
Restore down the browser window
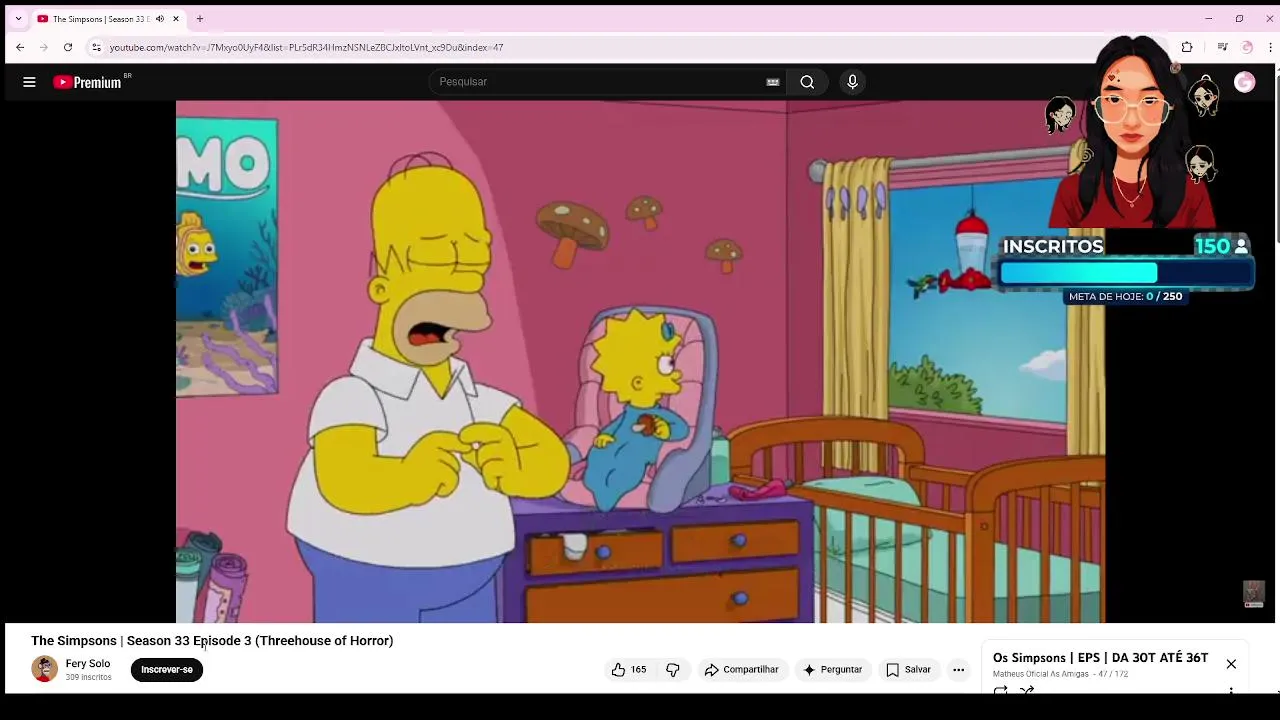(1239, 19)
